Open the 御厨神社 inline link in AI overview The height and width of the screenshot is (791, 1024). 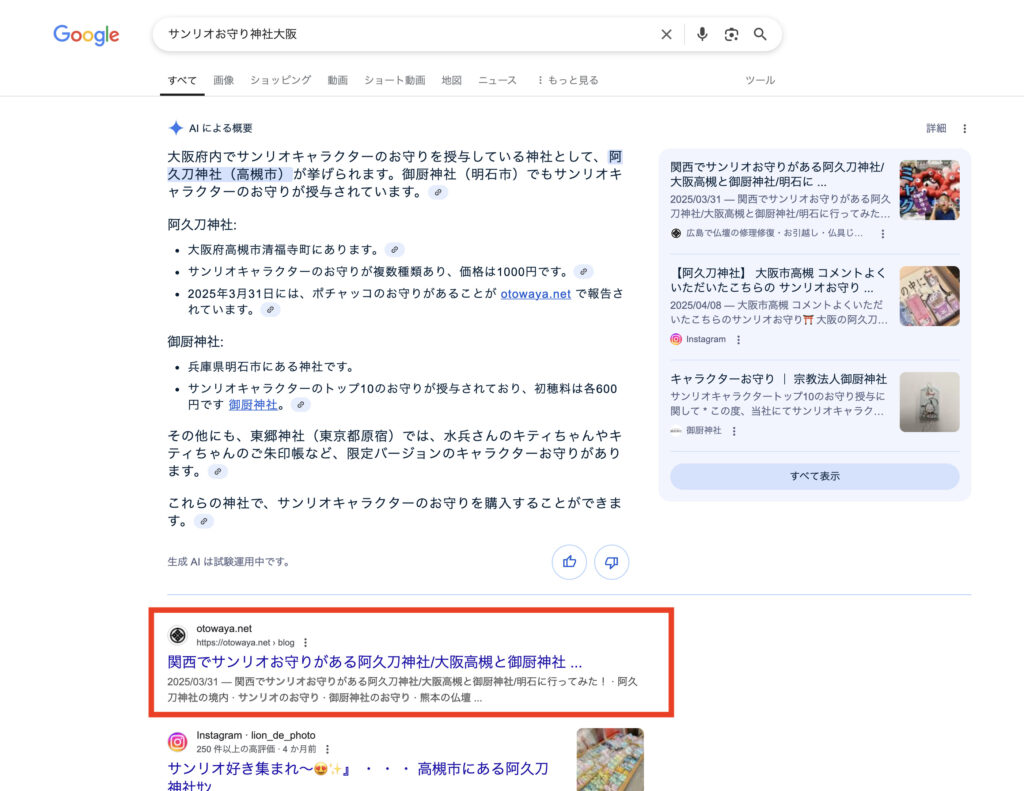253,405
